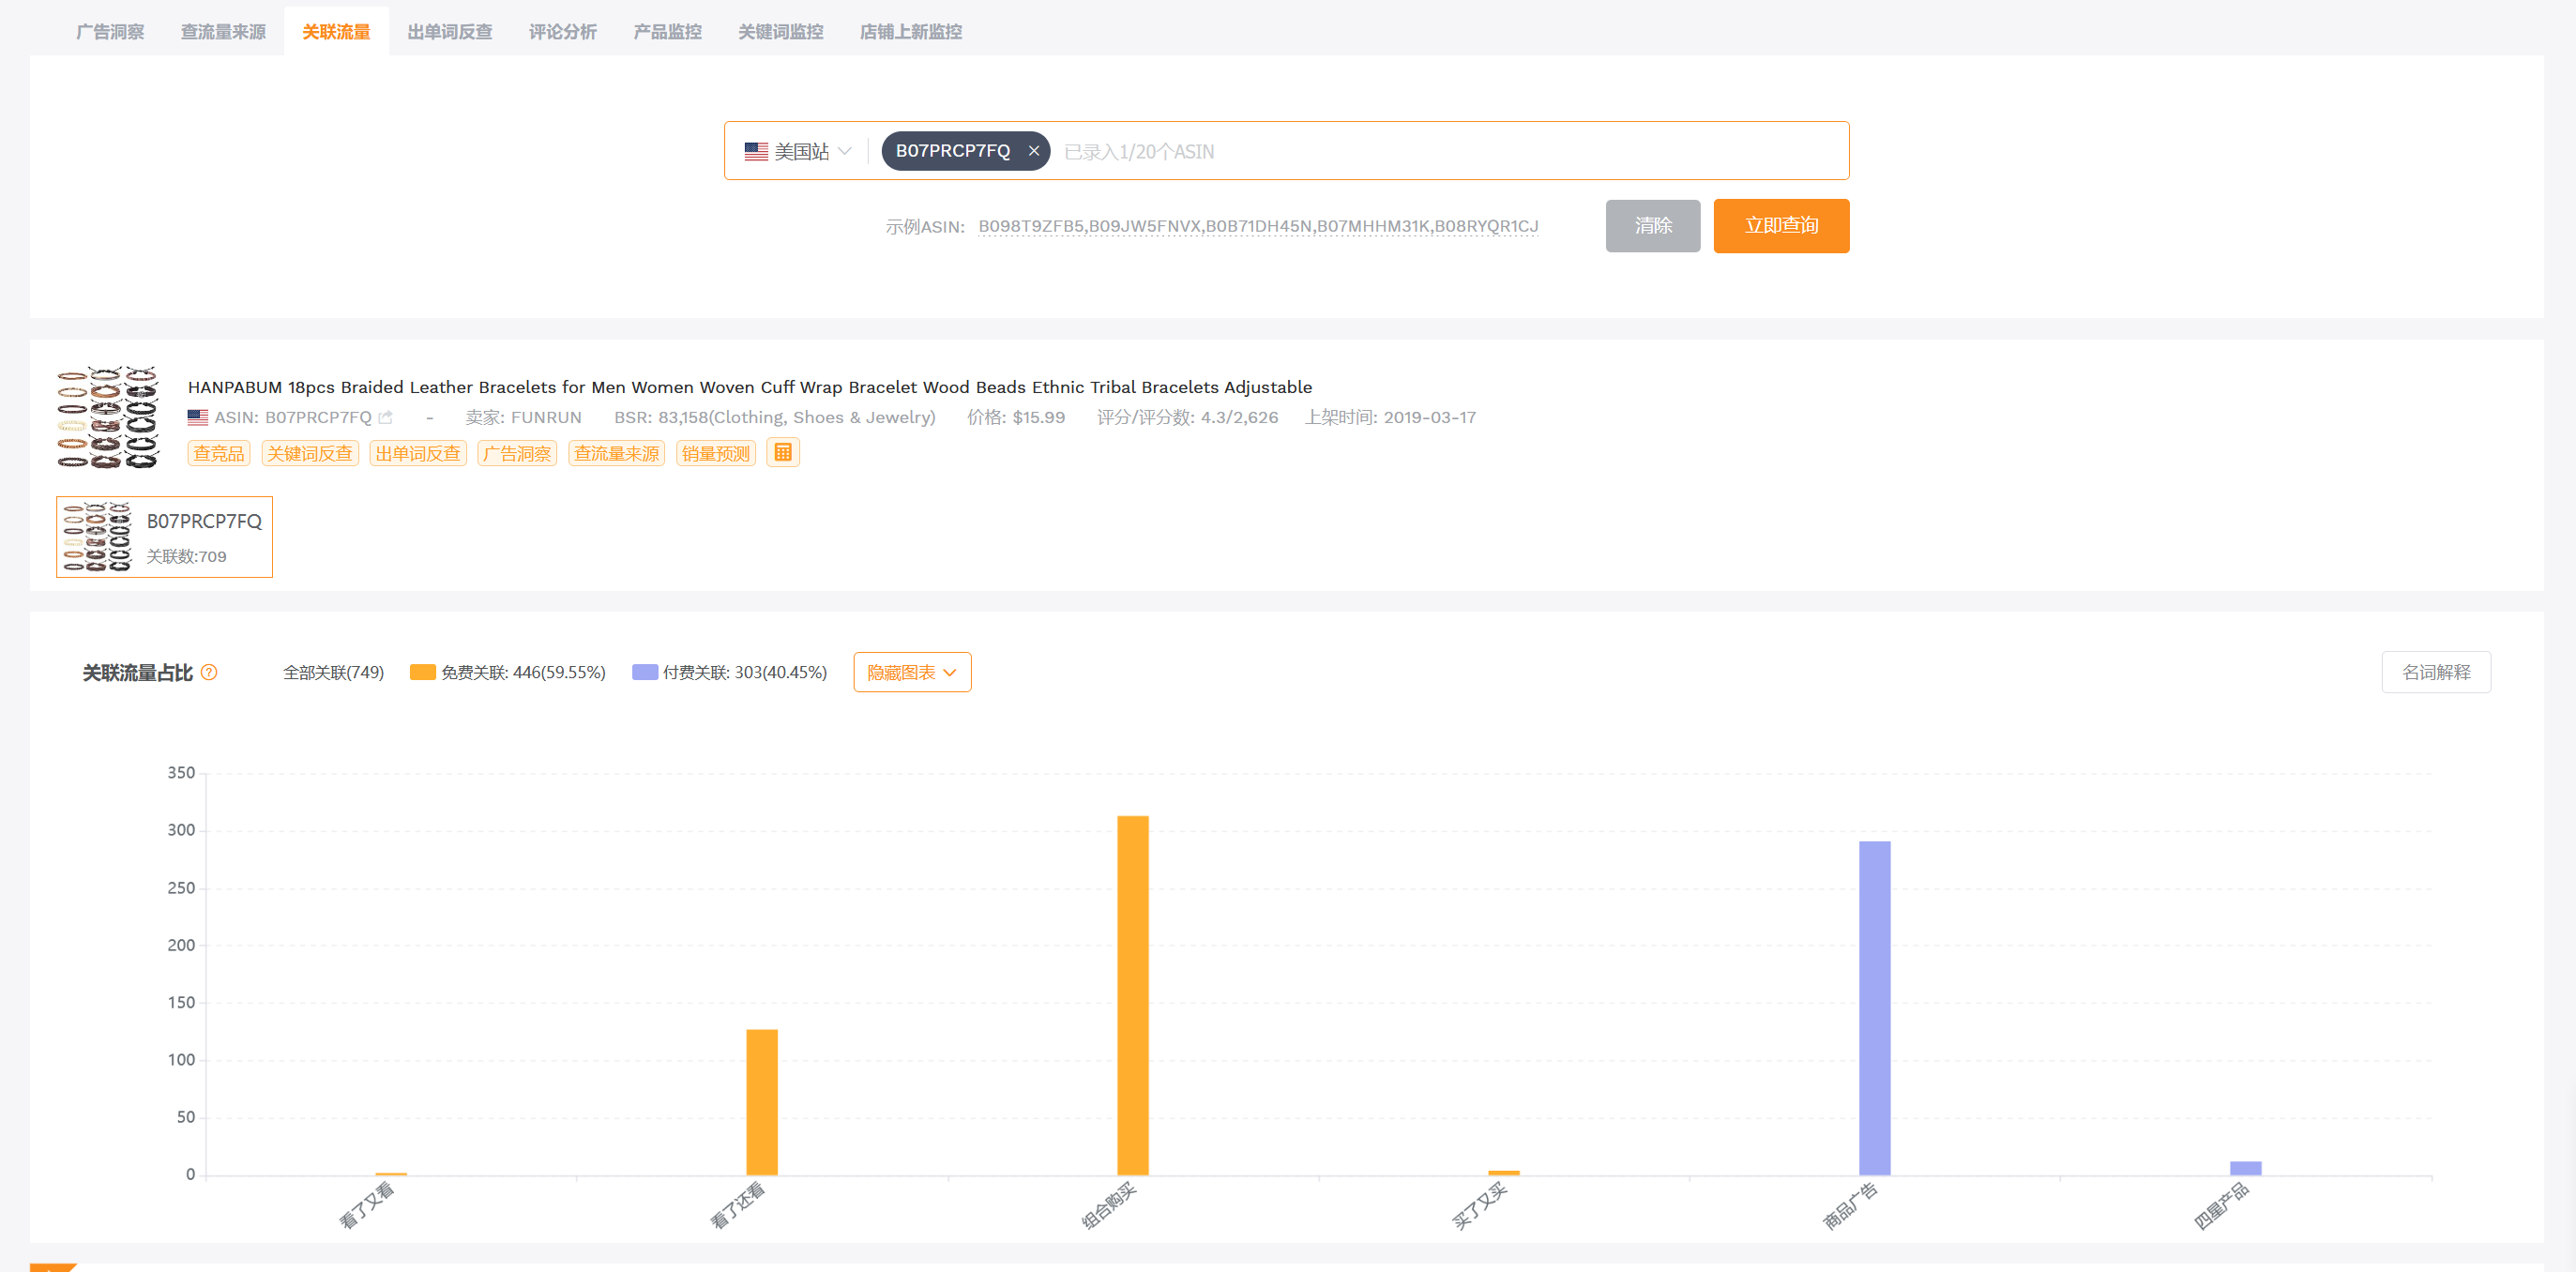Open the 店铺上新监控 tab
The width and height of the screenshot is (2576, 1272).
tap(911, 32)
